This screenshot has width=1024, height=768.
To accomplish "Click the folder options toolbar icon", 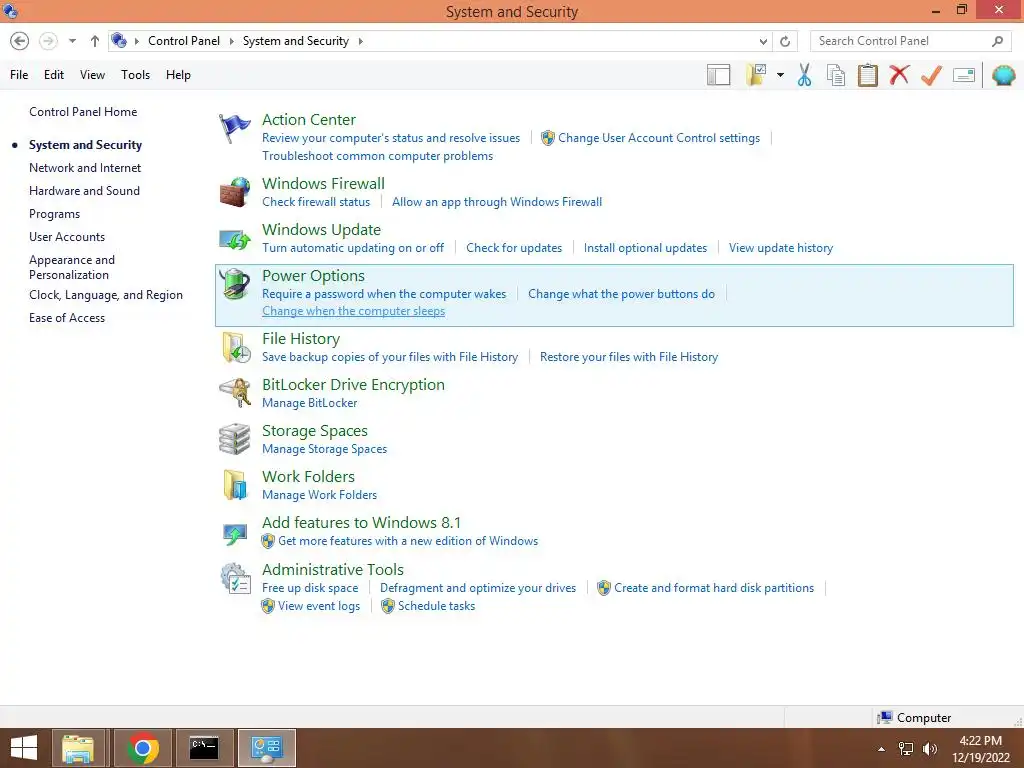I will pos(756,75).
